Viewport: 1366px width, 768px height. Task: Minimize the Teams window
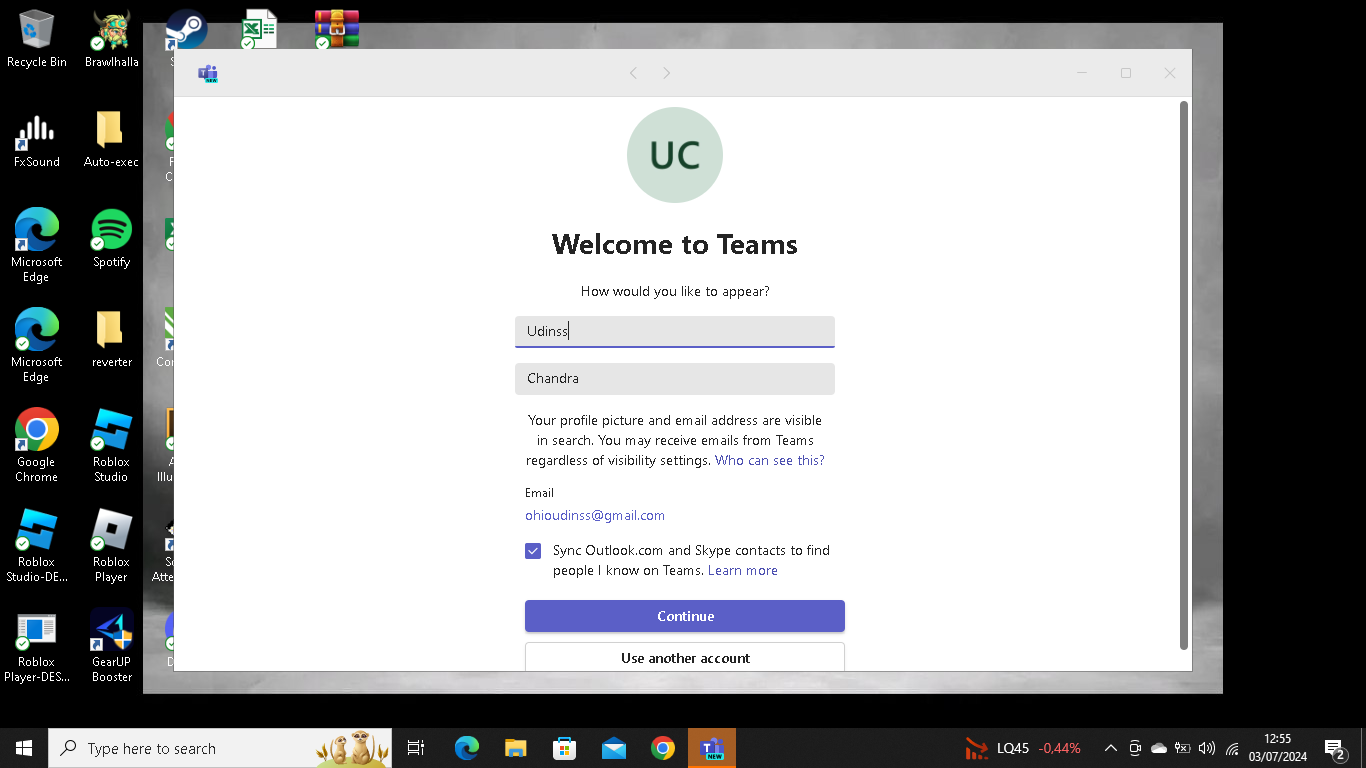click(x=1082, y=73)
